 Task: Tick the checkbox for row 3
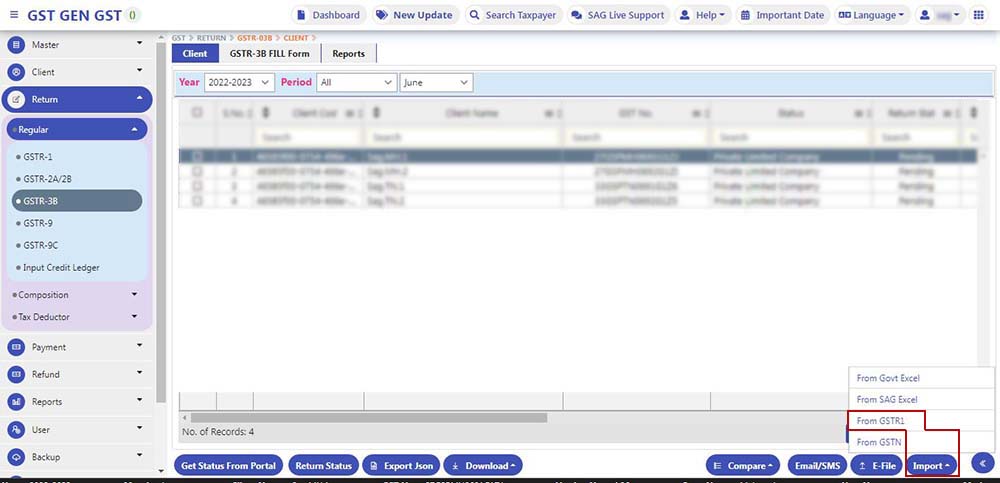(x=197, y=186)
